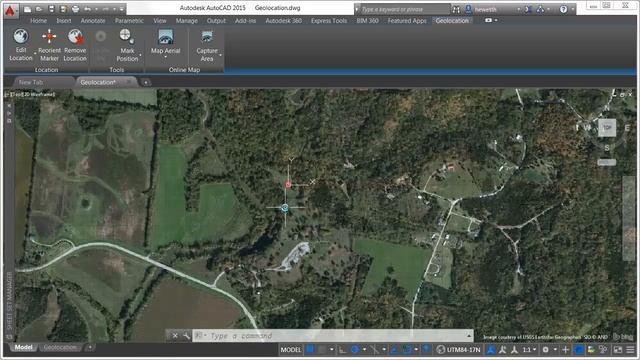Open the status bar Customization menu icon

pyautogui.click(x=631, y=350)
